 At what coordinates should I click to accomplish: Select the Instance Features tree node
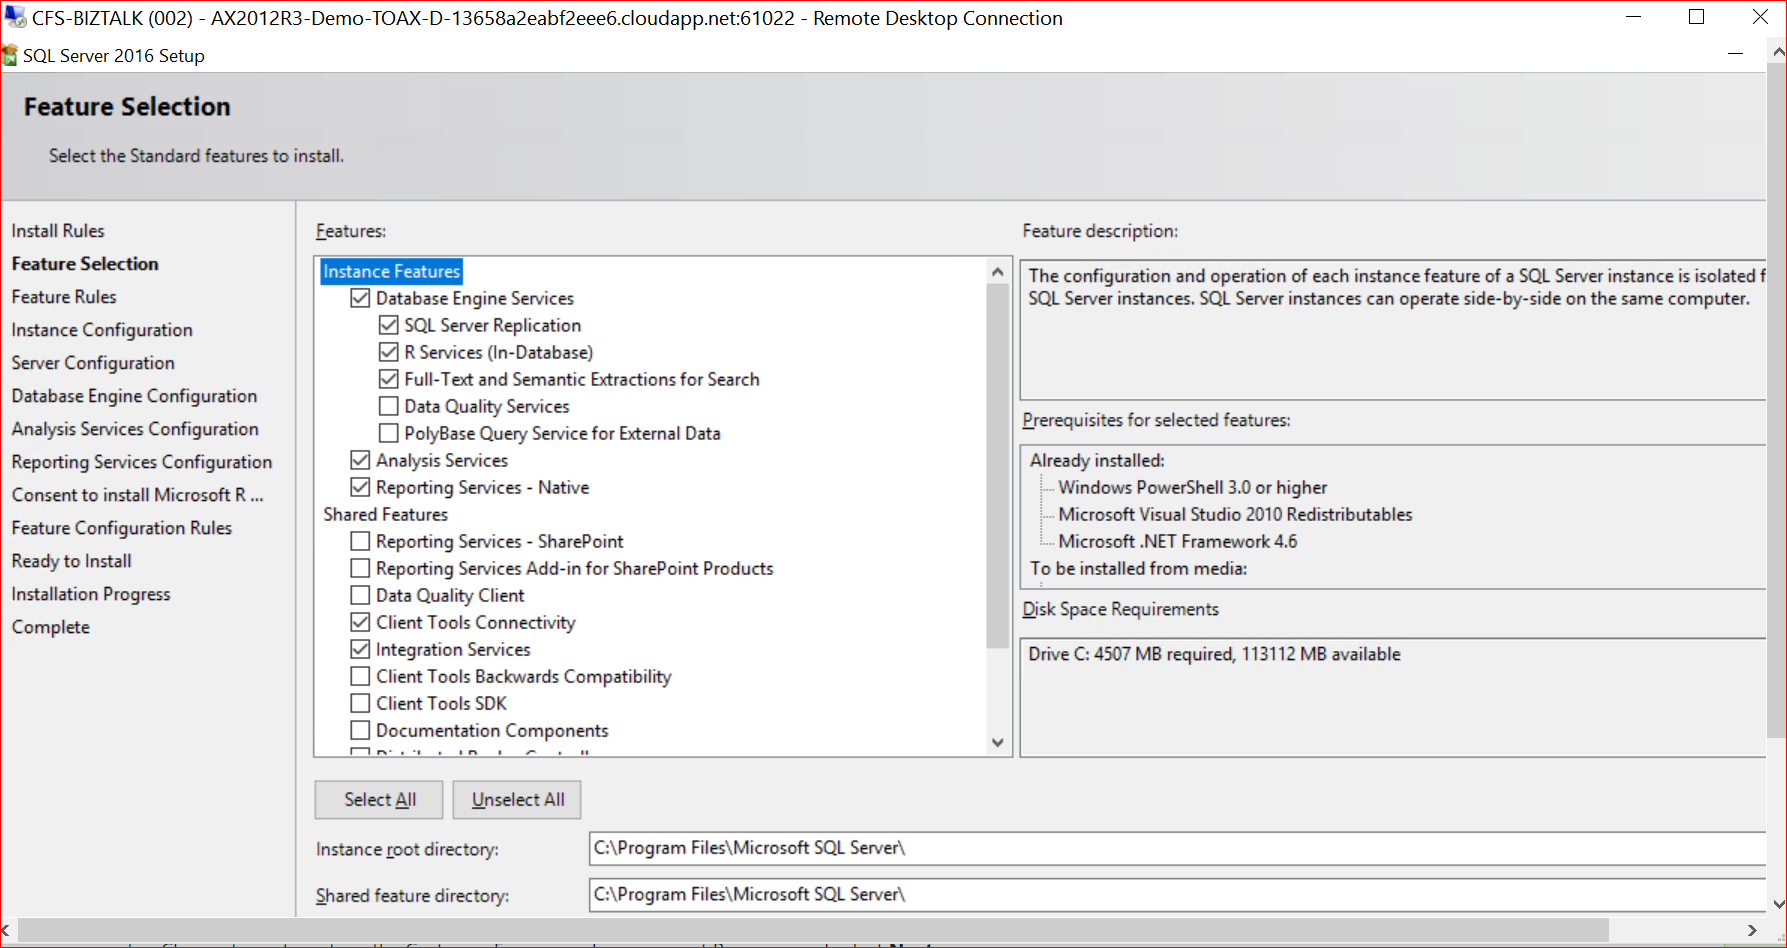[x=391, y=271]
